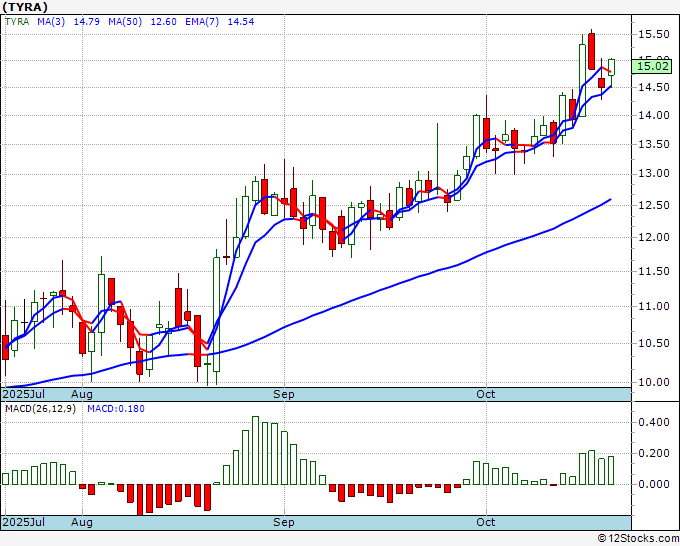Click the 12.00 price axis label
This screenshot has width=680, height=546.
[654, 237]
